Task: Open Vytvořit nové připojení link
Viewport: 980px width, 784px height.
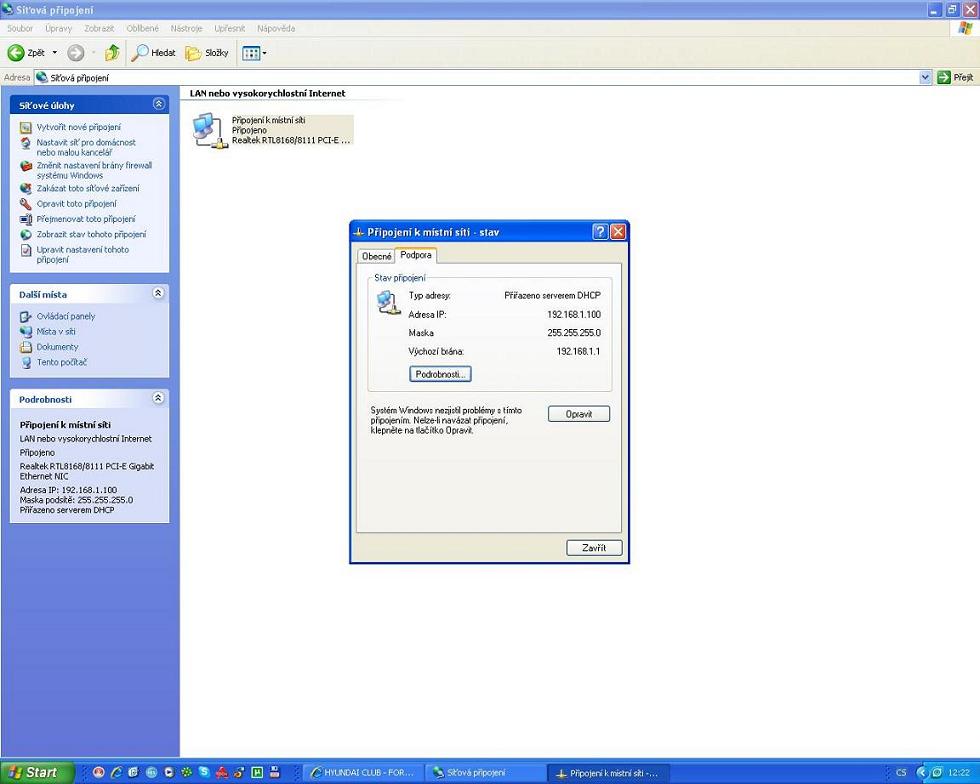Action: [79, 127]
